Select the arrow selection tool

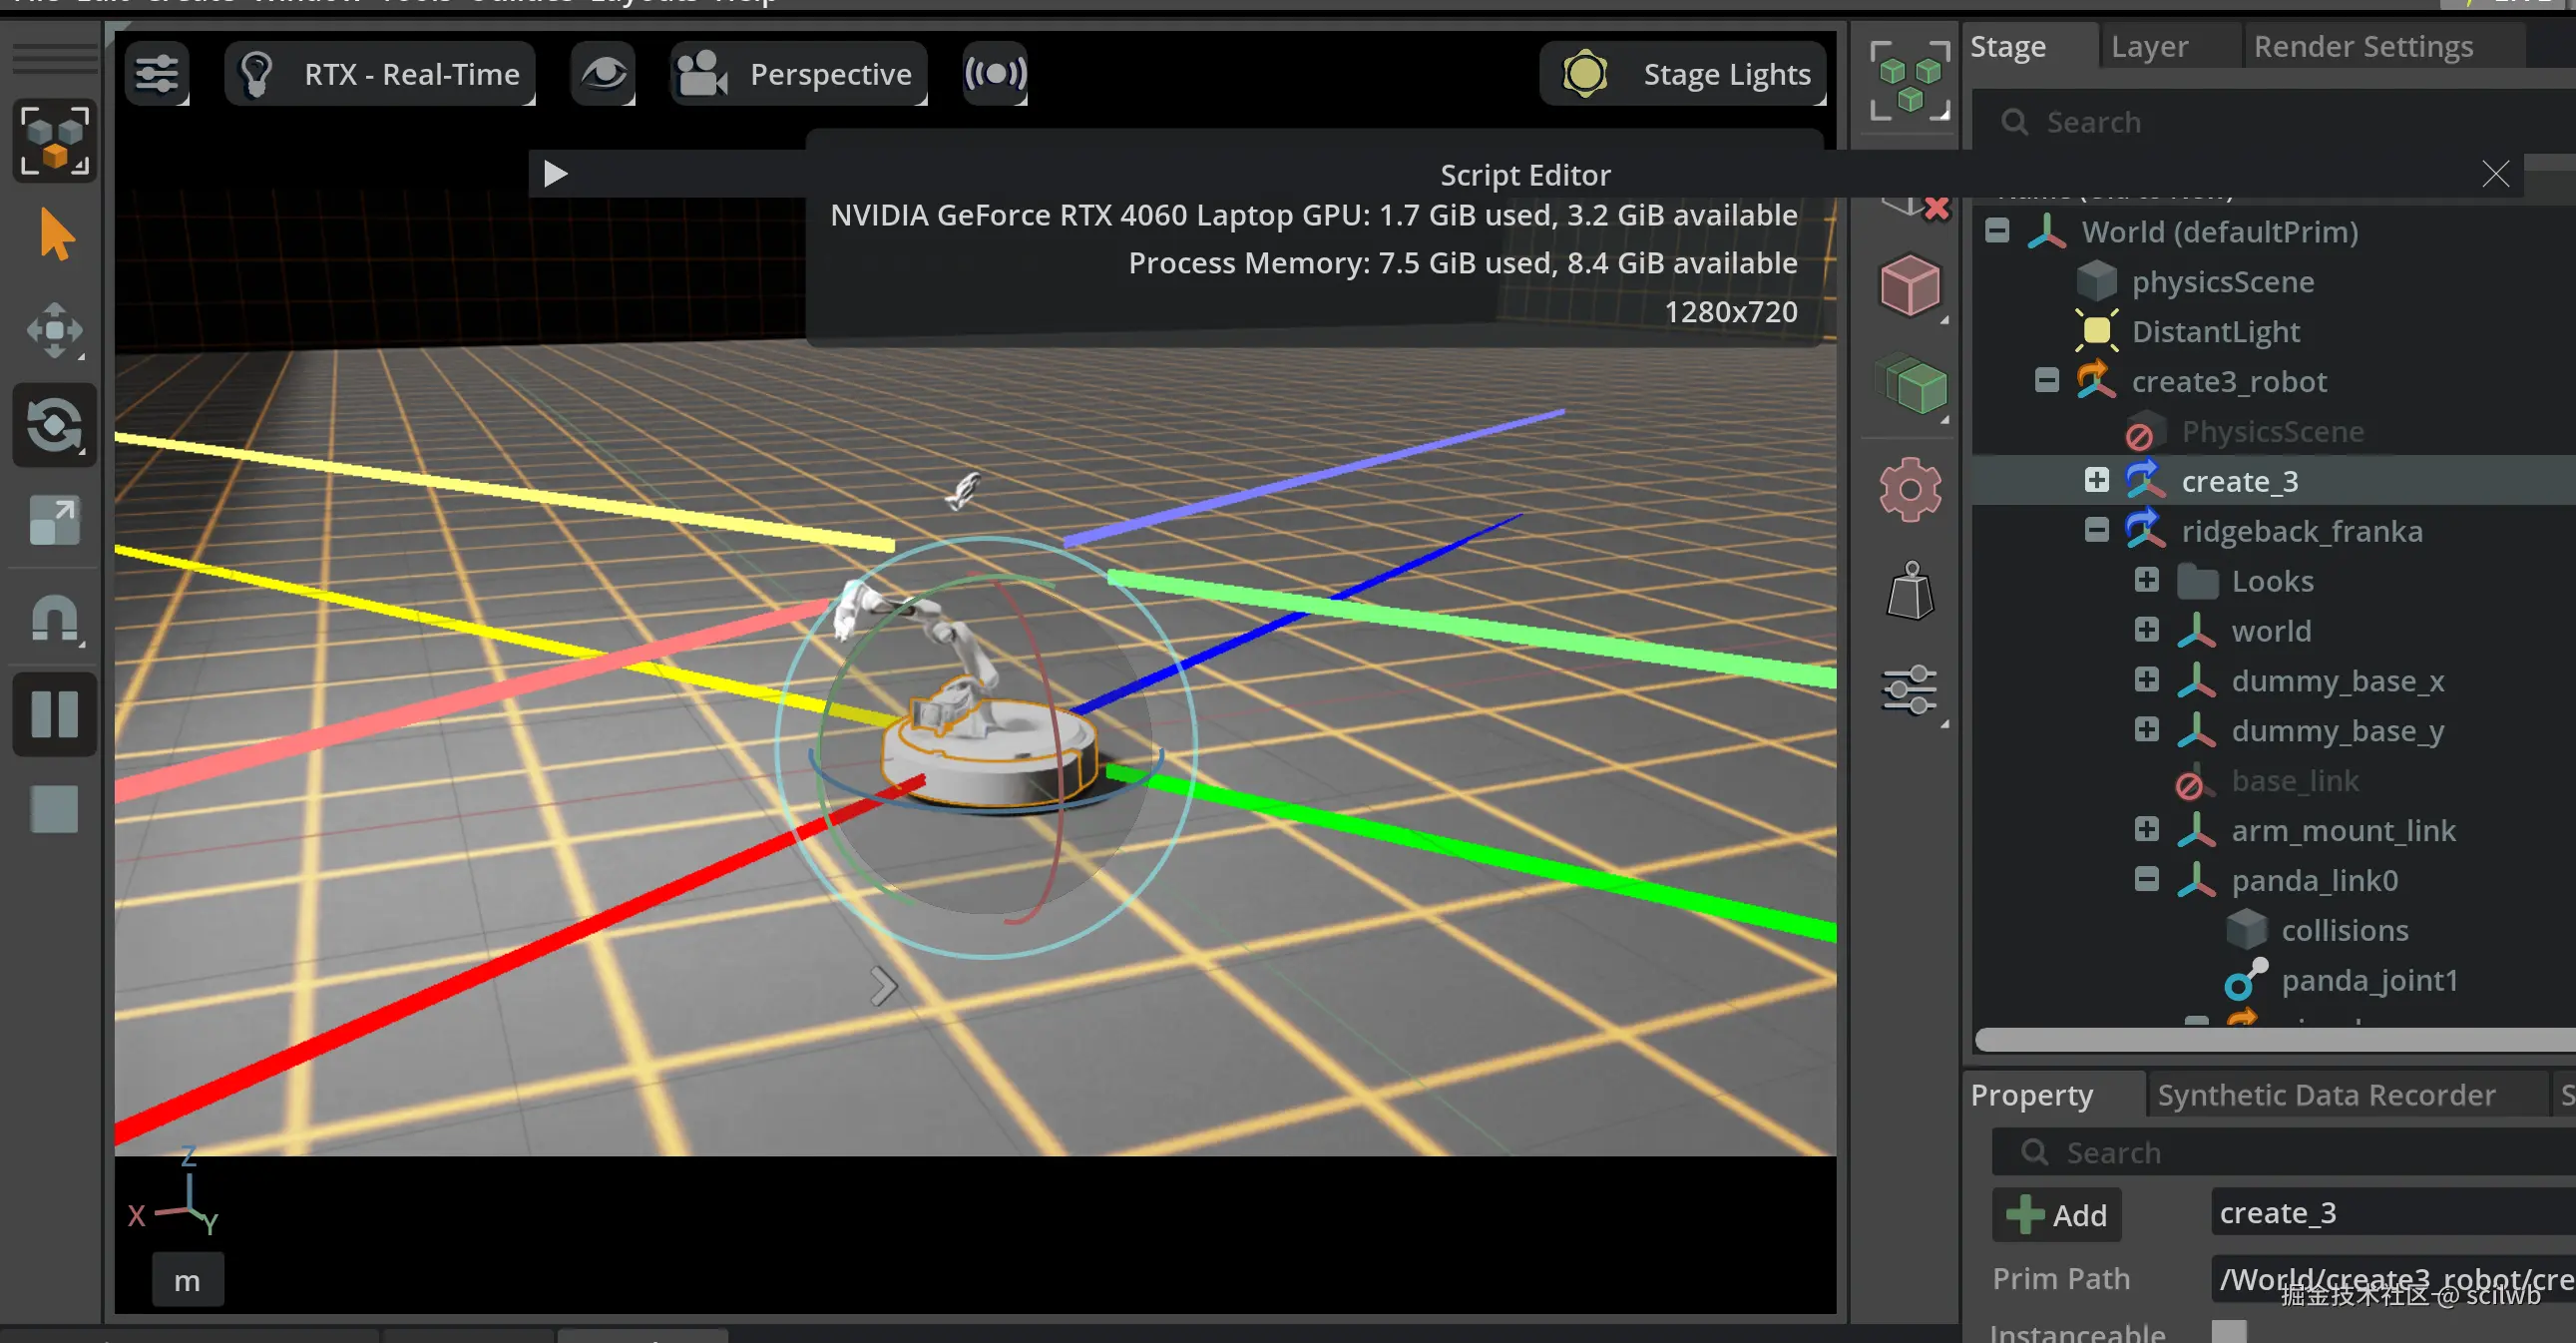pos(55,235)
